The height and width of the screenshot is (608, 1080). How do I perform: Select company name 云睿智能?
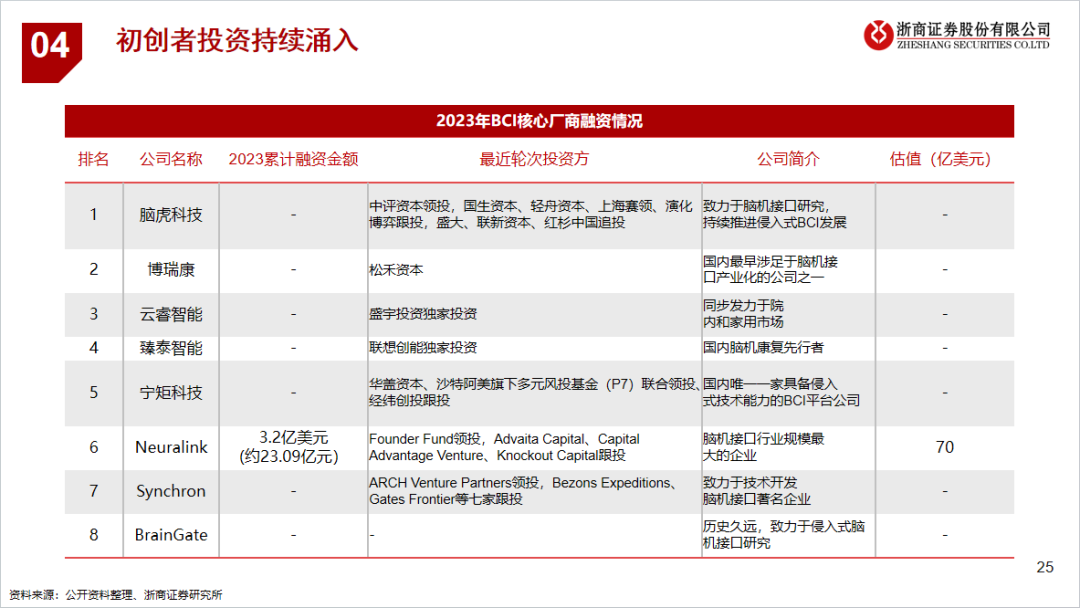click(171, 315)
